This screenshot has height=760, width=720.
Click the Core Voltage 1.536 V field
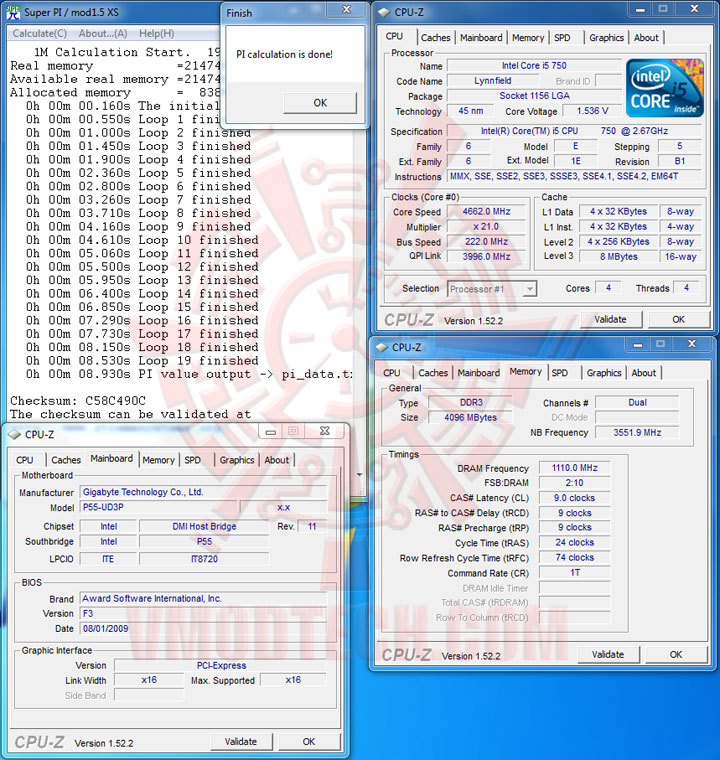coord(592,111)
